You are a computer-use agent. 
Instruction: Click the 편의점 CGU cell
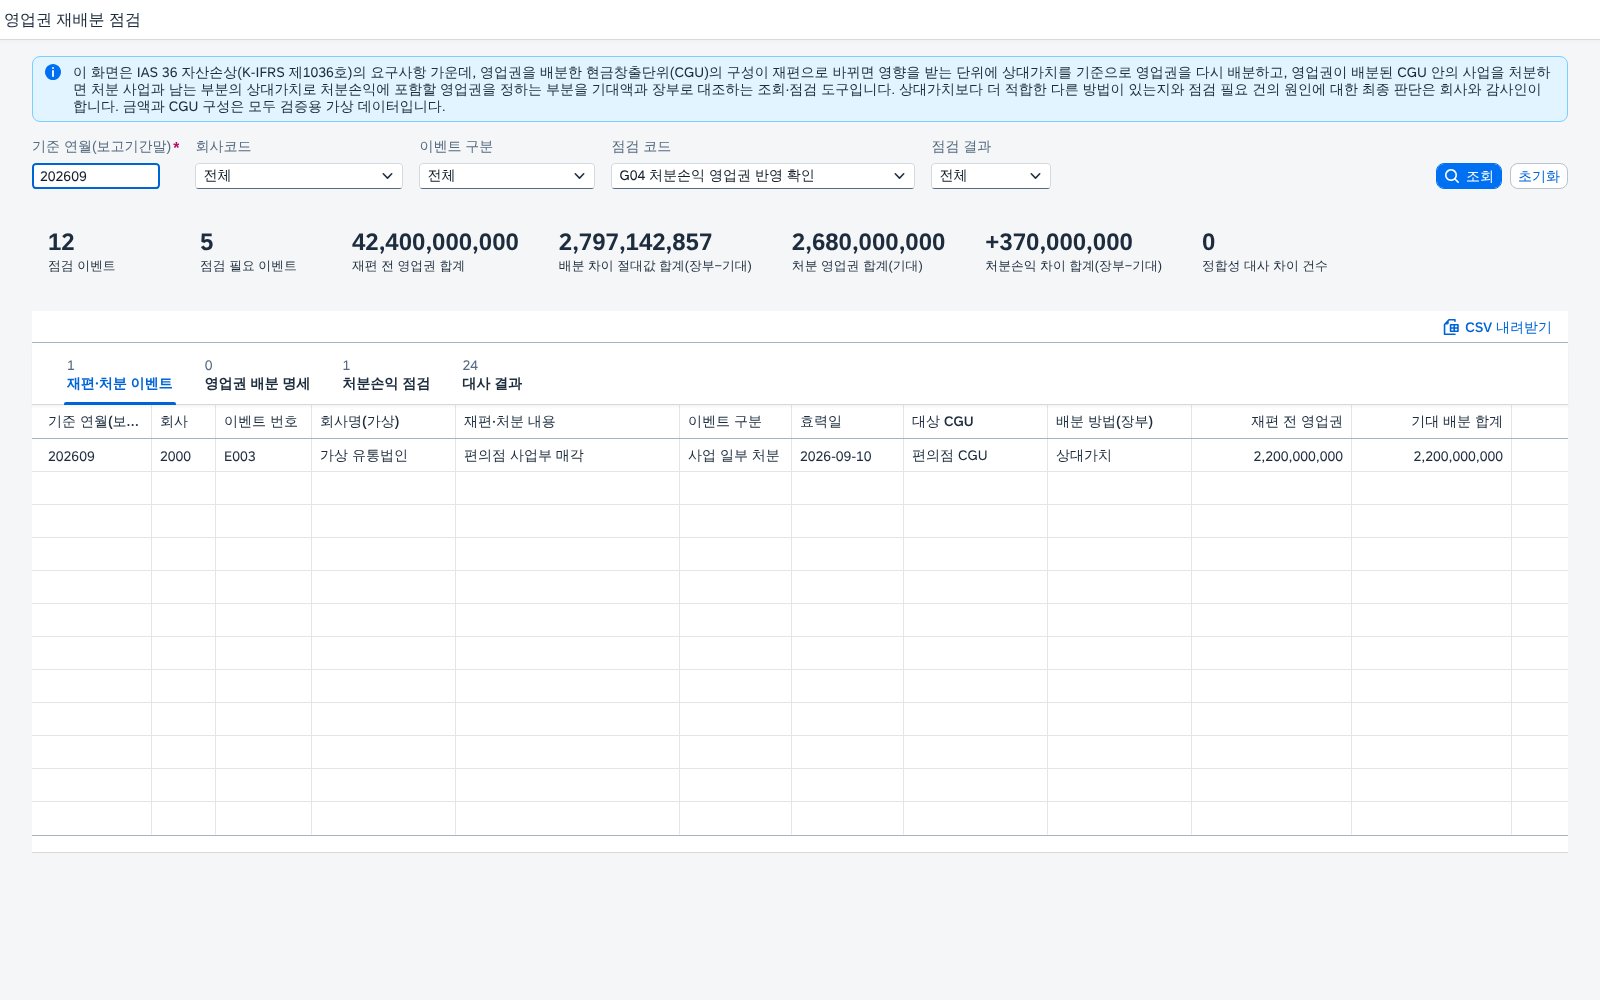[x=975, y=456]
